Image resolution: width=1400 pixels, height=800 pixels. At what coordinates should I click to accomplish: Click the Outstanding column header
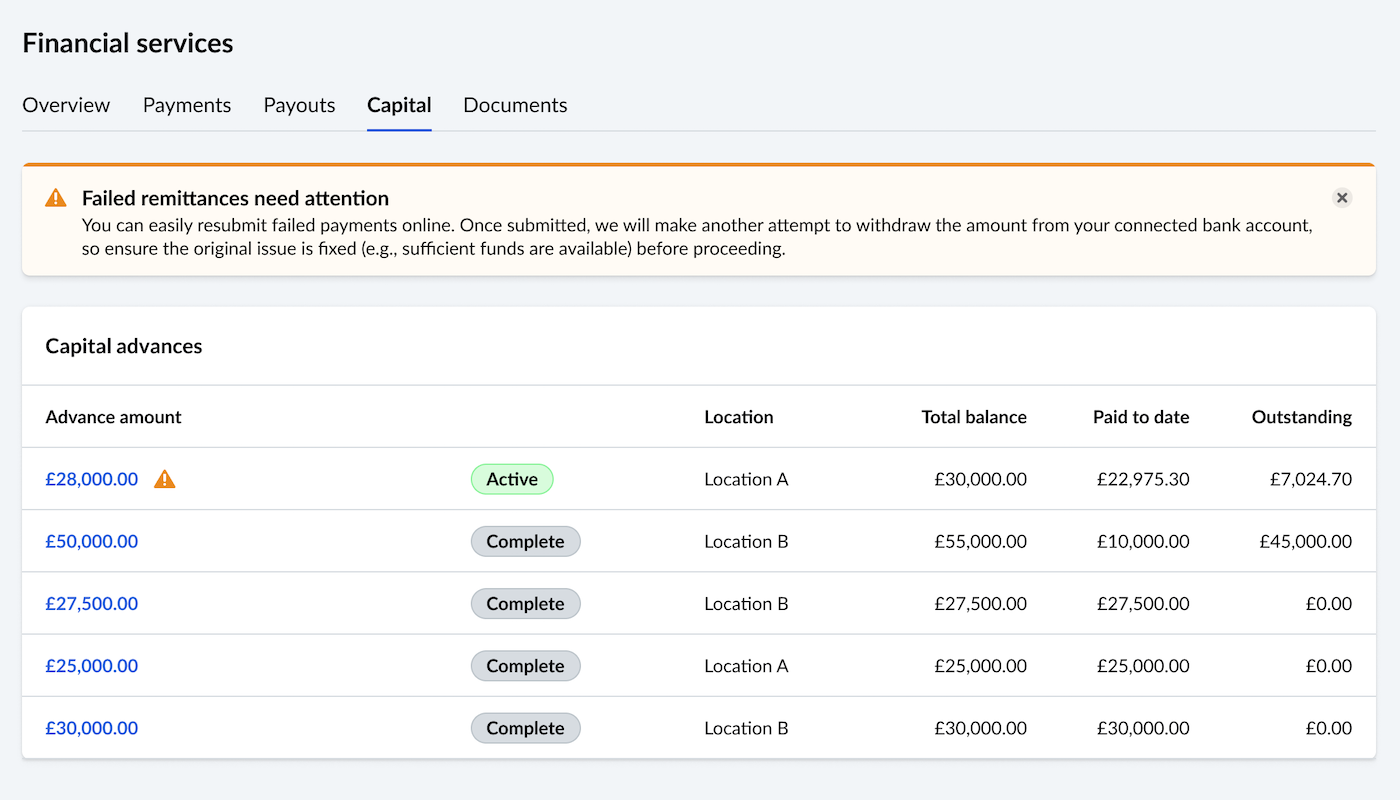[1301, 417]
